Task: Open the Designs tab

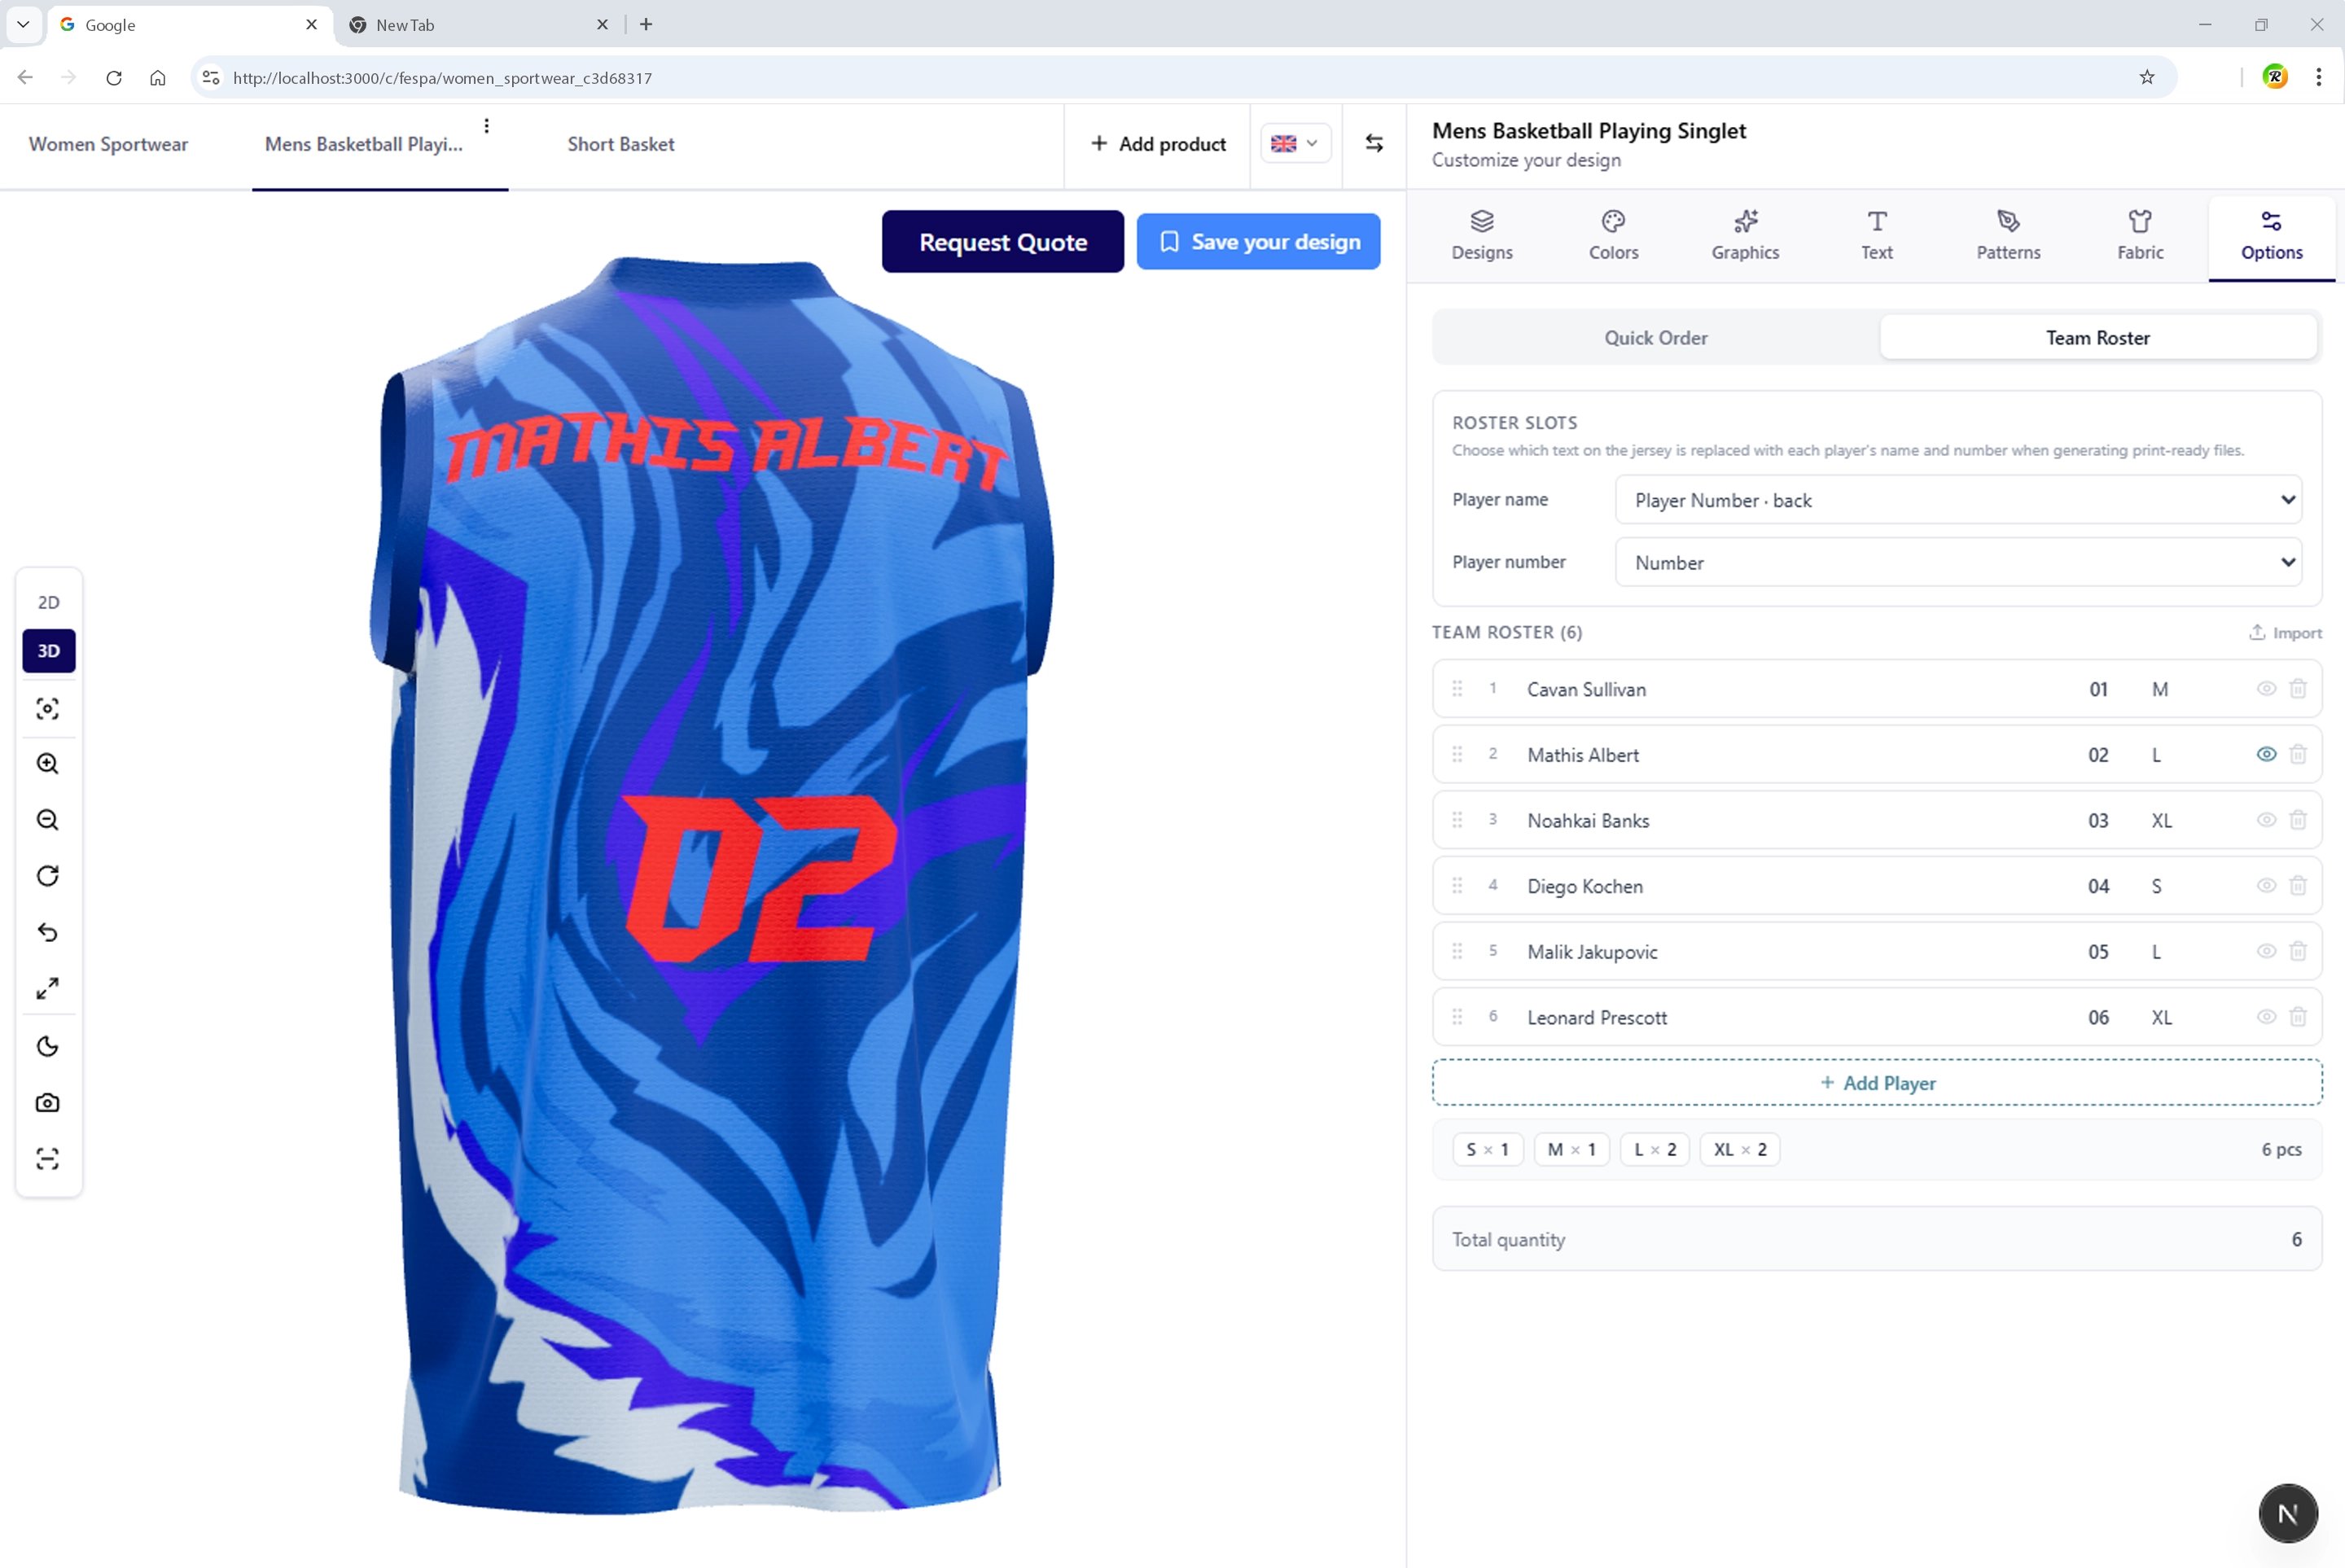Action: (1482, 236)
